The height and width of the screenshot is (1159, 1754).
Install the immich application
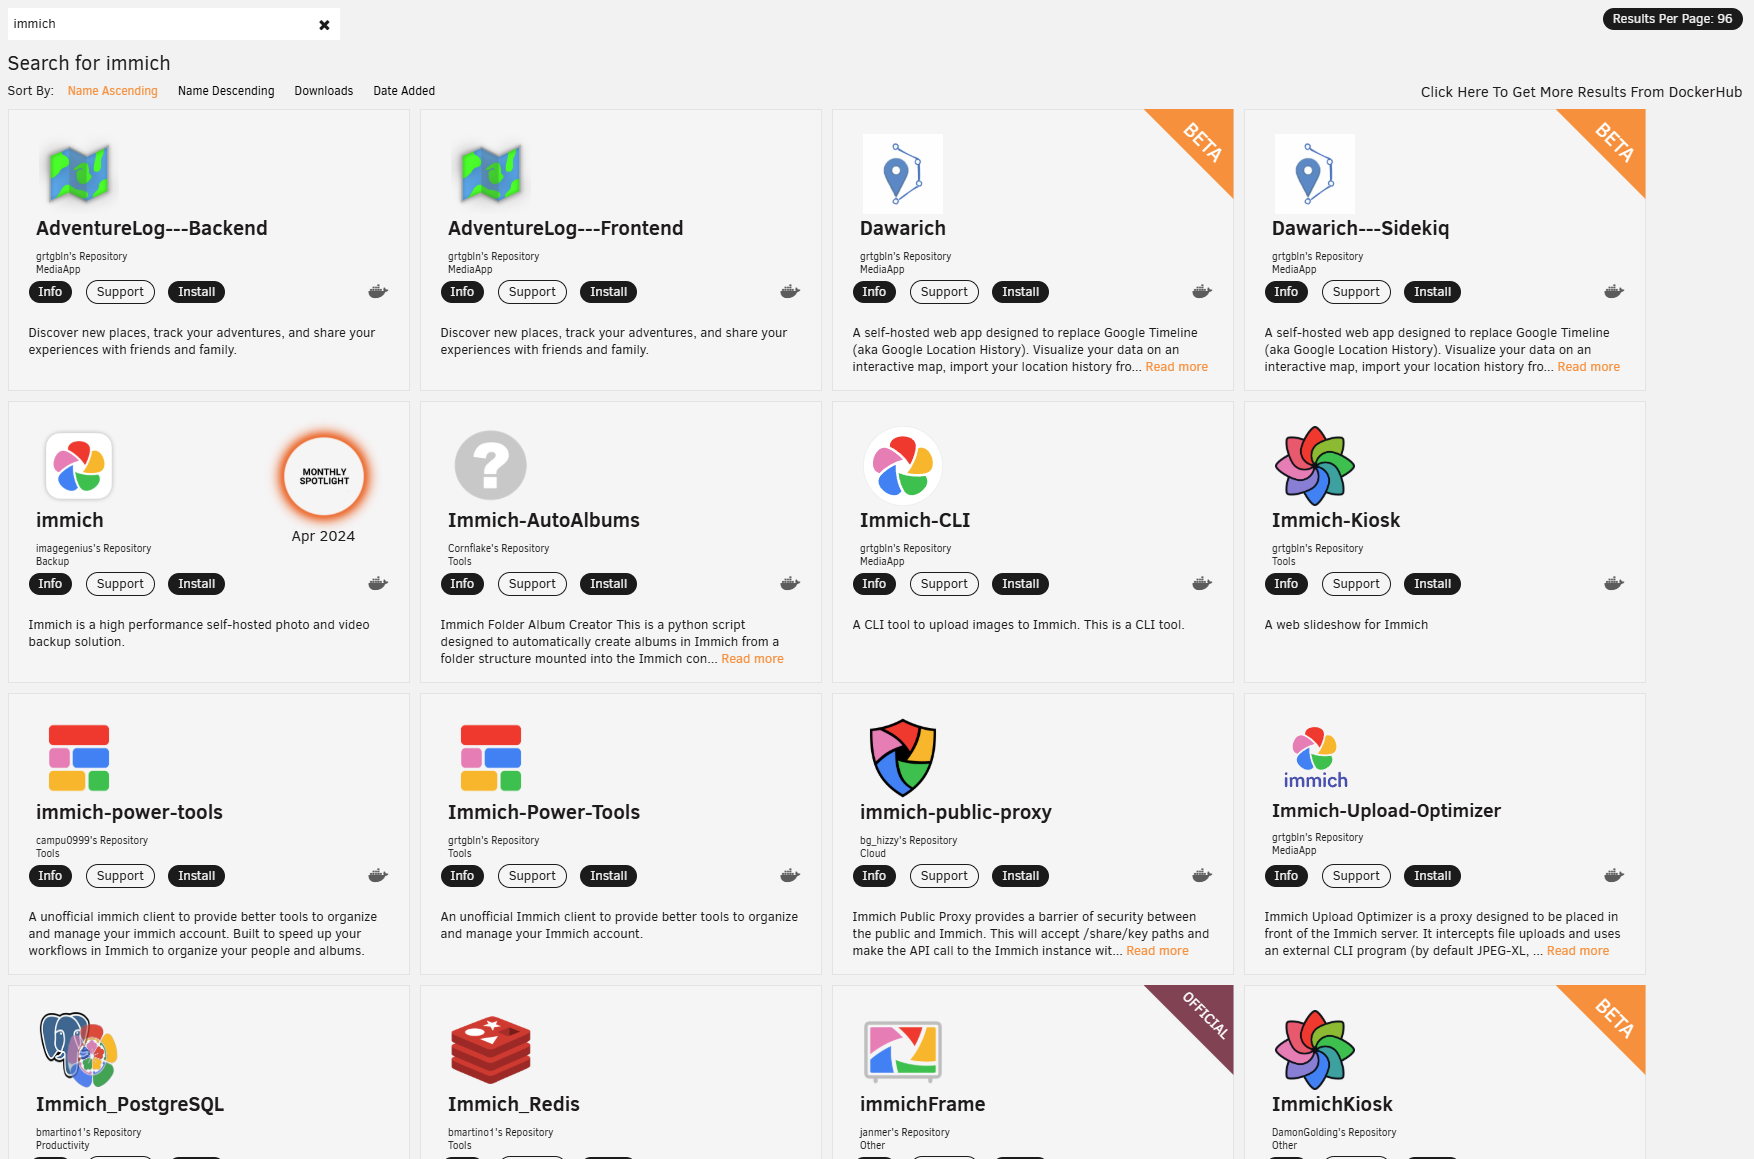196,583
